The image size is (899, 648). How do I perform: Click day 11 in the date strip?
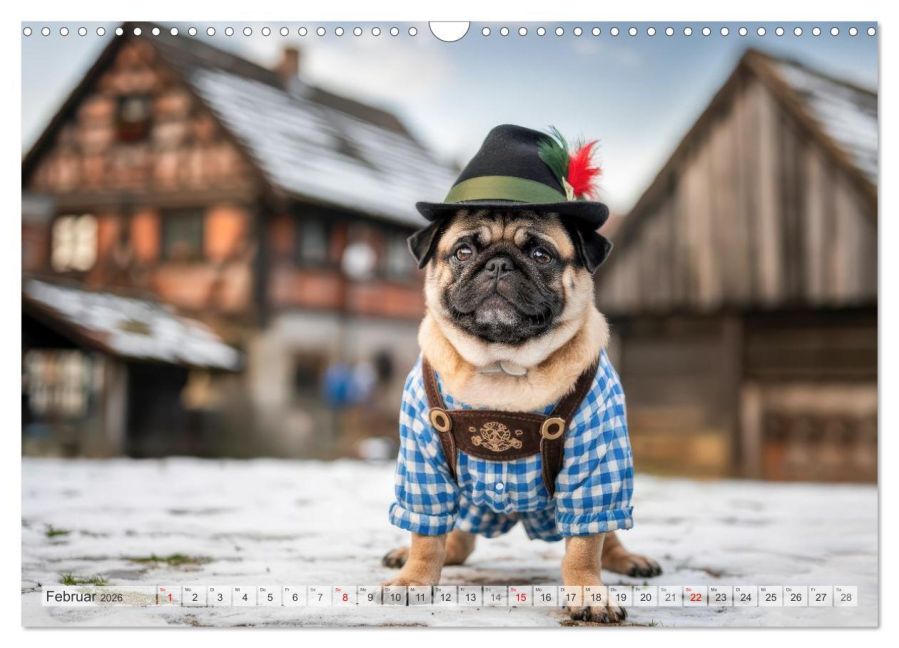[x=420, y=596]
